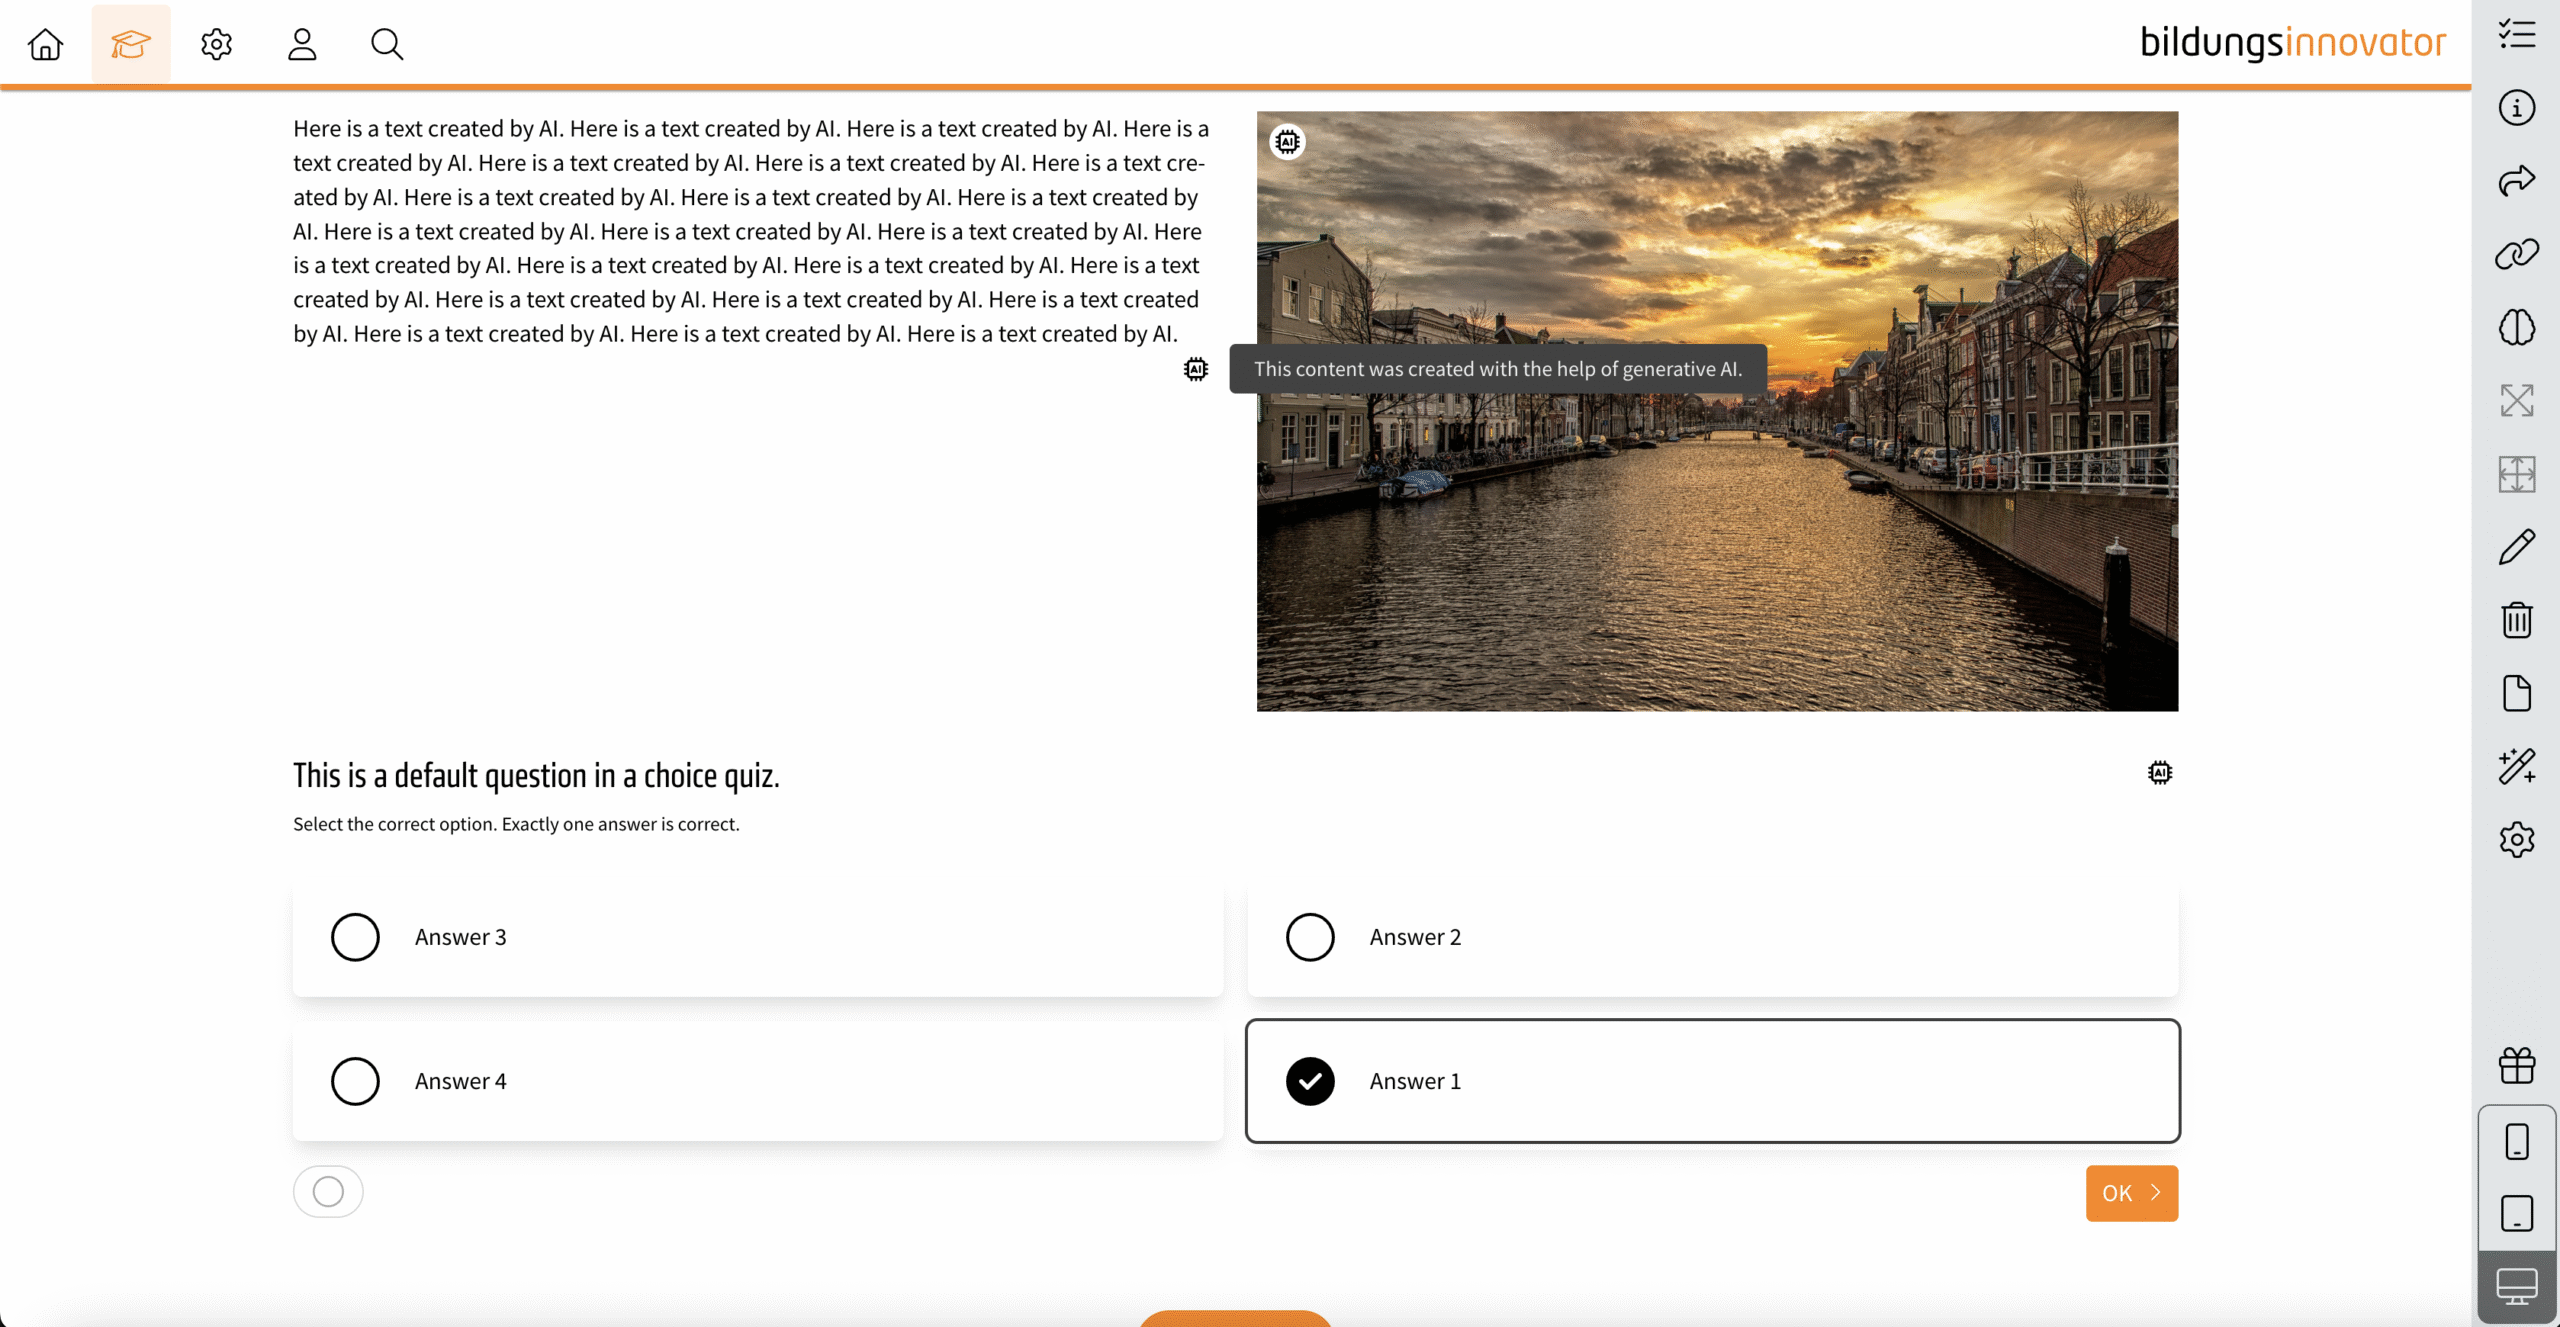Select the Answer 3 radio option
2560x1327 pixels.
(355, 937)
